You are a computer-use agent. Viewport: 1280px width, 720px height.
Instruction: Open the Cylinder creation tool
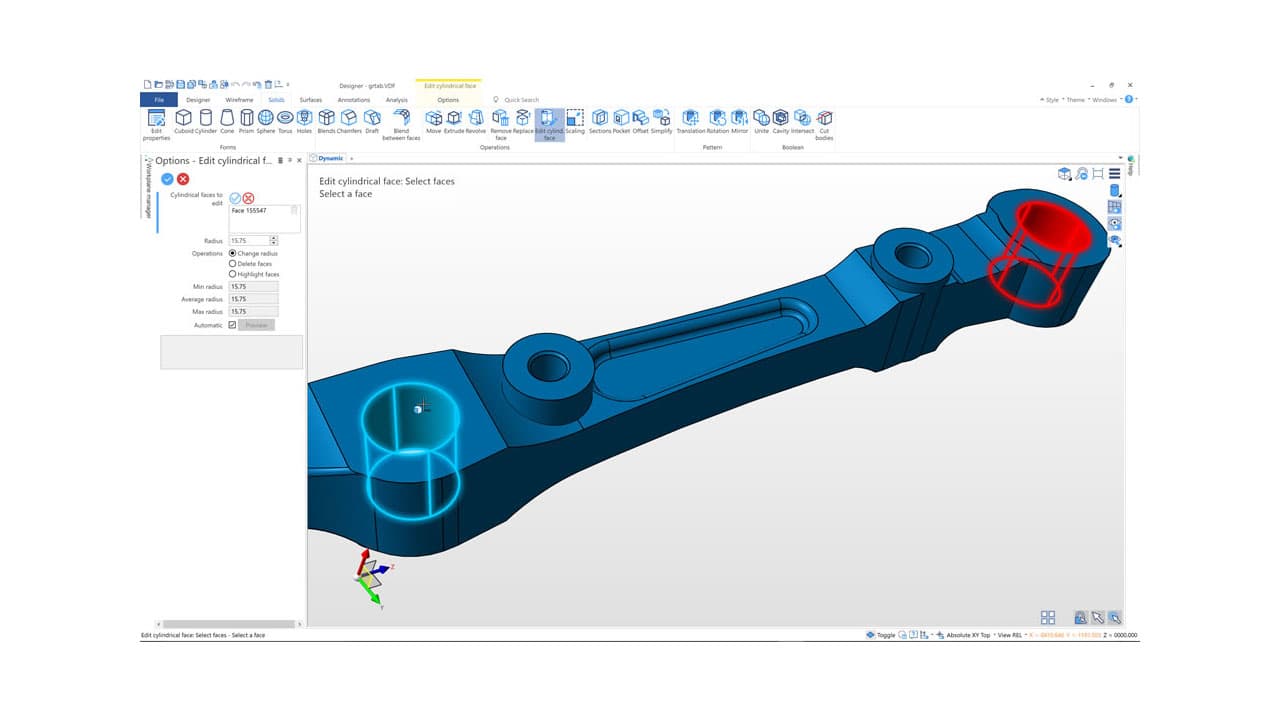click(x=205, y=117)
